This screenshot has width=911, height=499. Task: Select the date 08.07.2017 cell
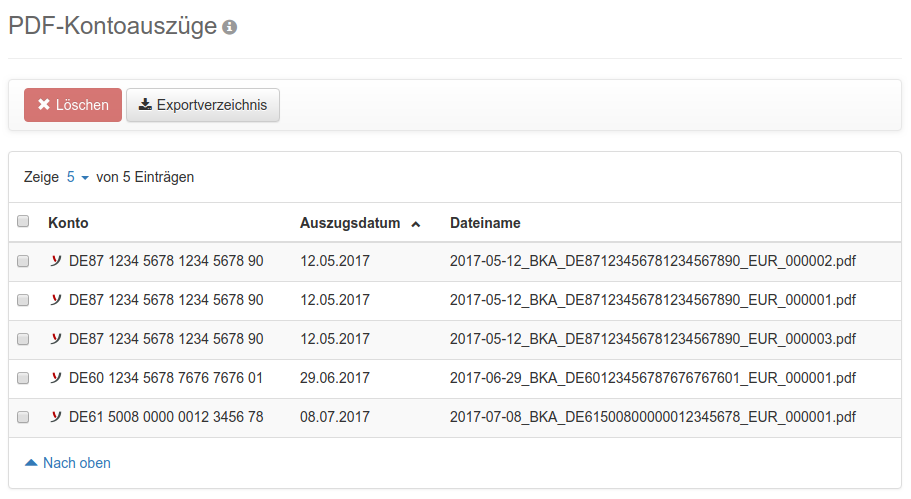[335, 417]
